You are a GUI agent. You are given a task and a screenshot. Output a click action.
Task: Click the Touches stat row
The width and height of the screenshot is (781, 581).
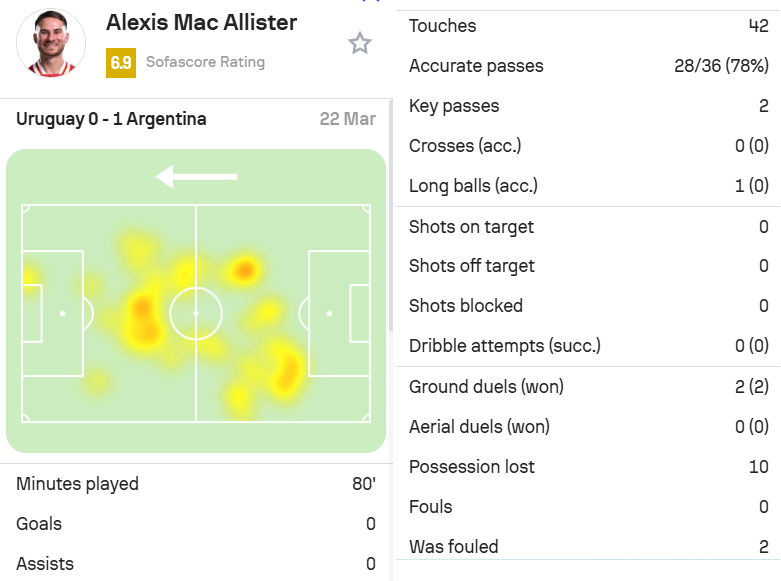tap(588, 26)
